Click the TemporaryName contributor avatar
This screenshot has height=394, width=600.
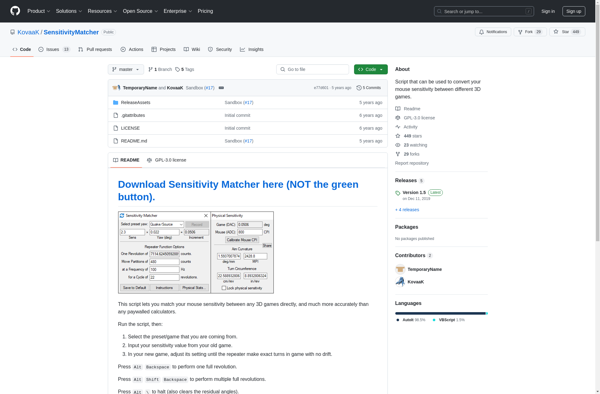(400, 269)
